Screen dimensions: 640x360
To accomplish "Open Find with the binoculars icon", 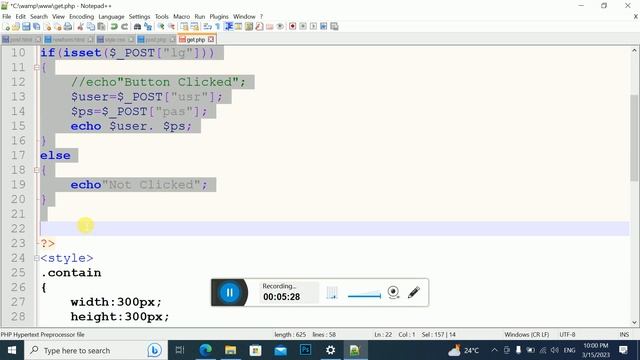I will [138, 27].
